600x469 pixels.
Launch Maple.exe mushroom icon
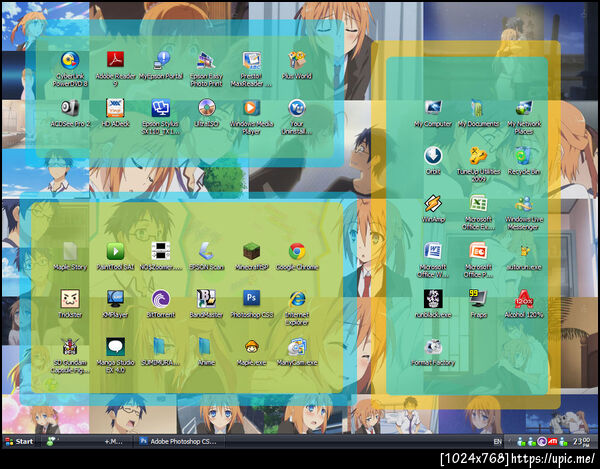pos(251,347)
